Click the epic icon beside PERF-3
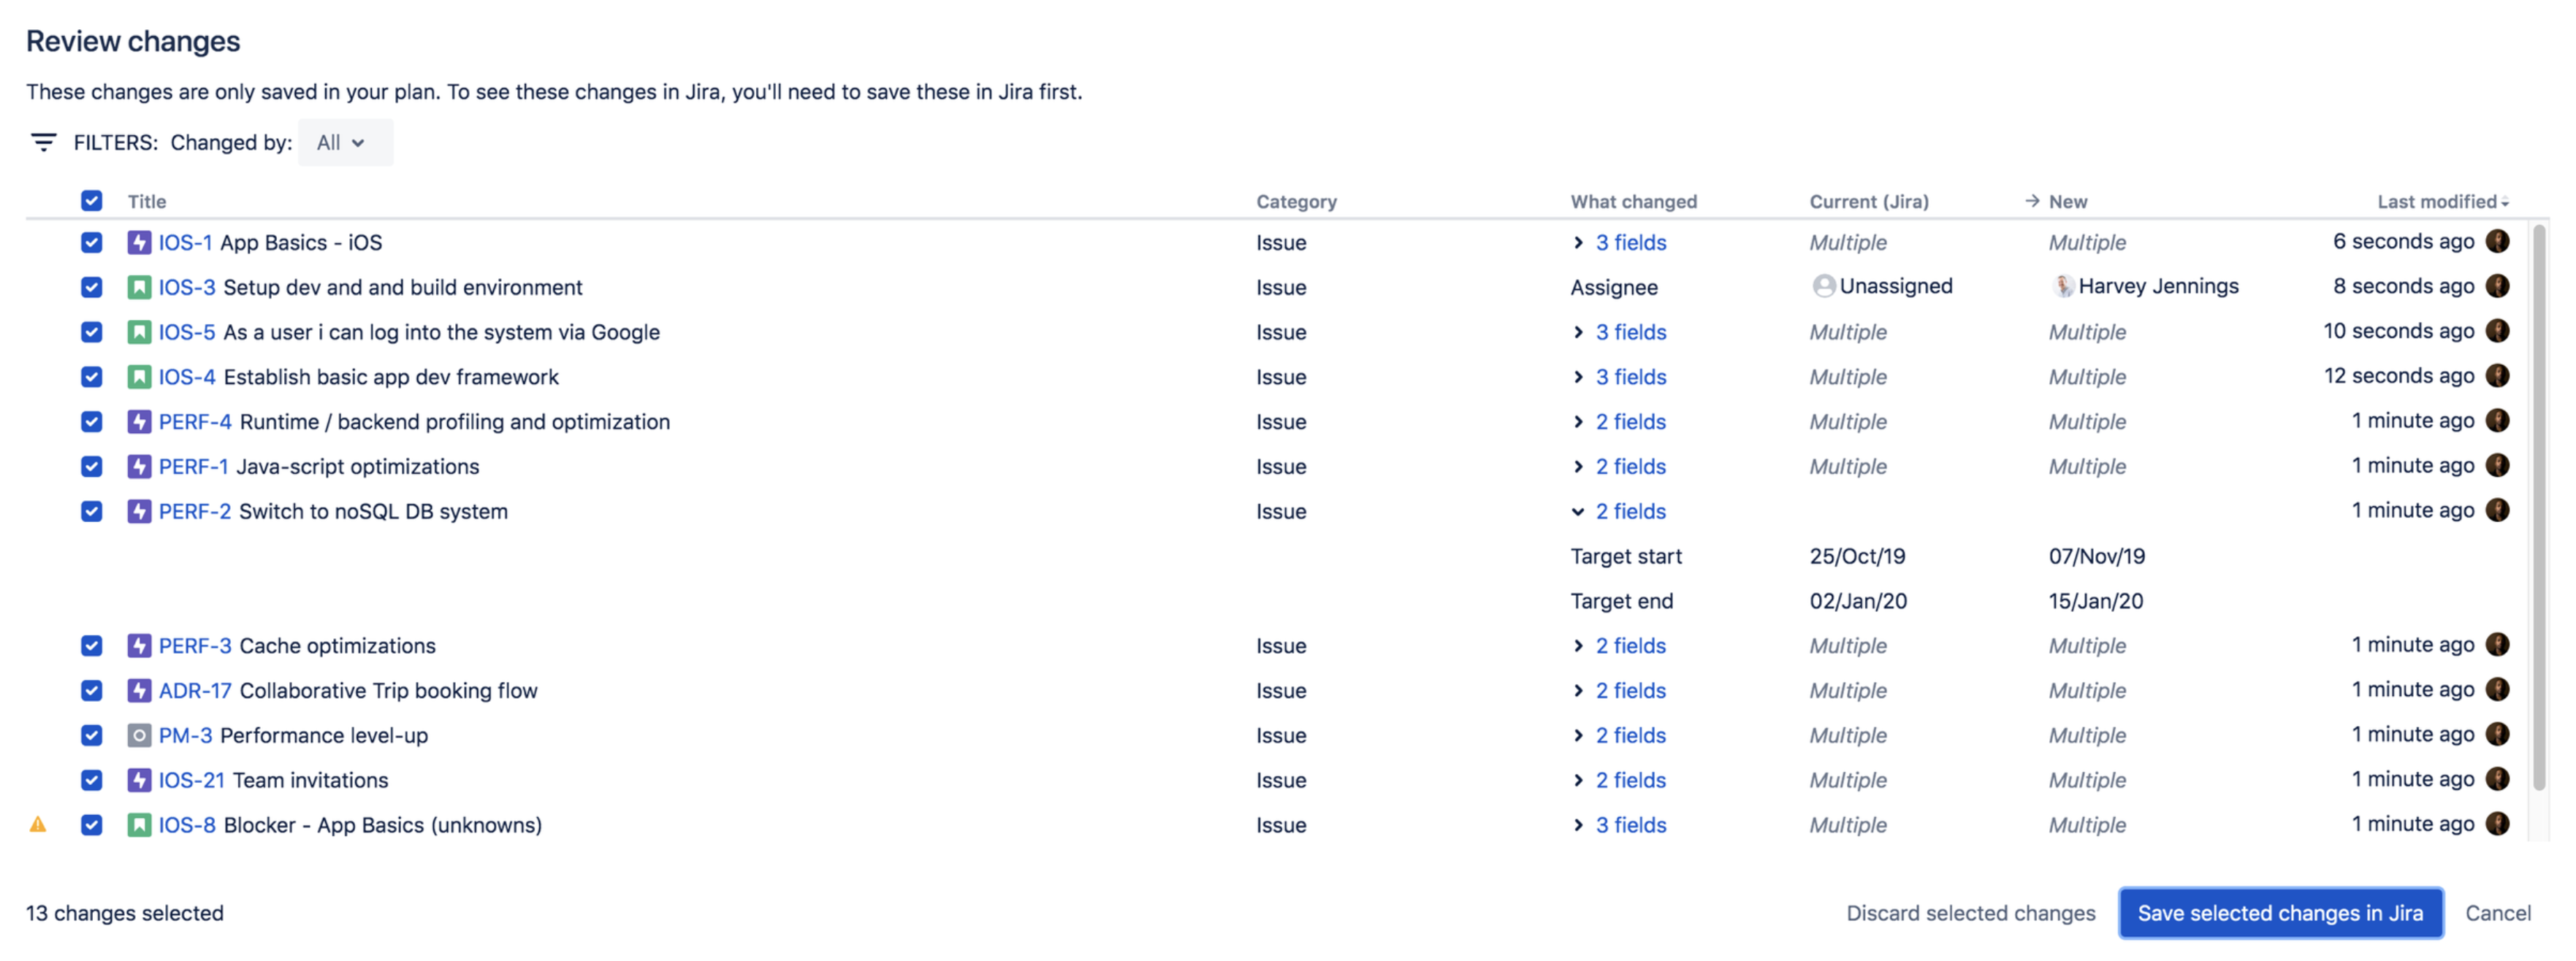2576x961 pixels. pos(139,646)
